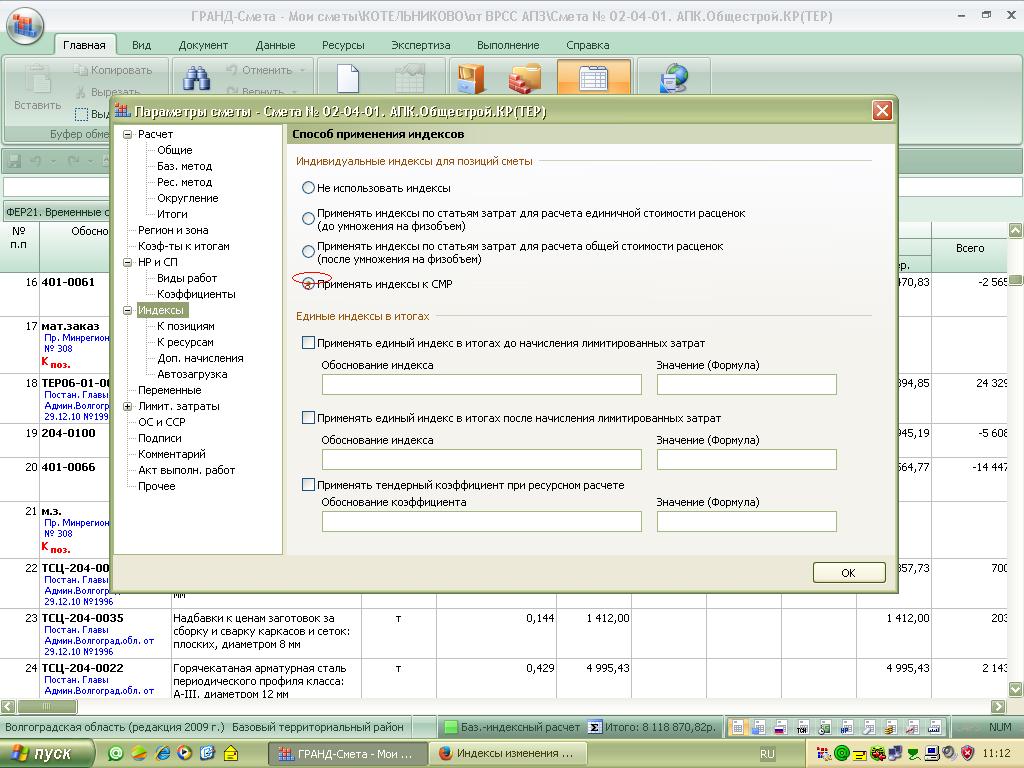Open the Справка ribbon tab

coord(588,45)
